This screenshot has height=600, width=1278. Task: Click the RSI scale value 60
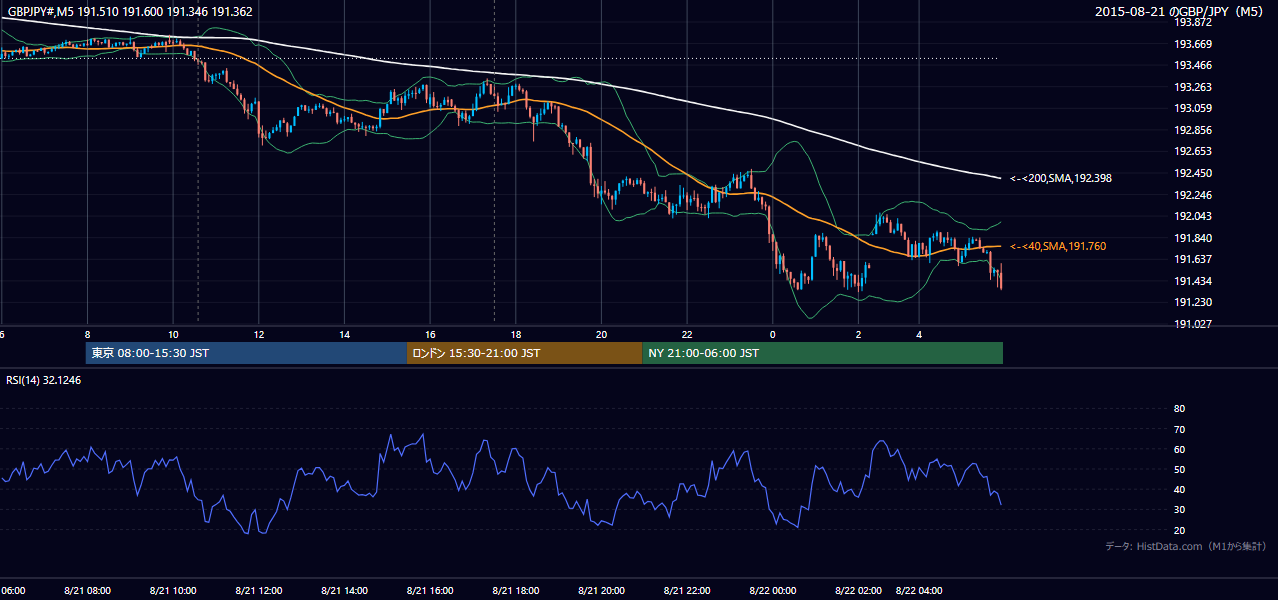1179,449
